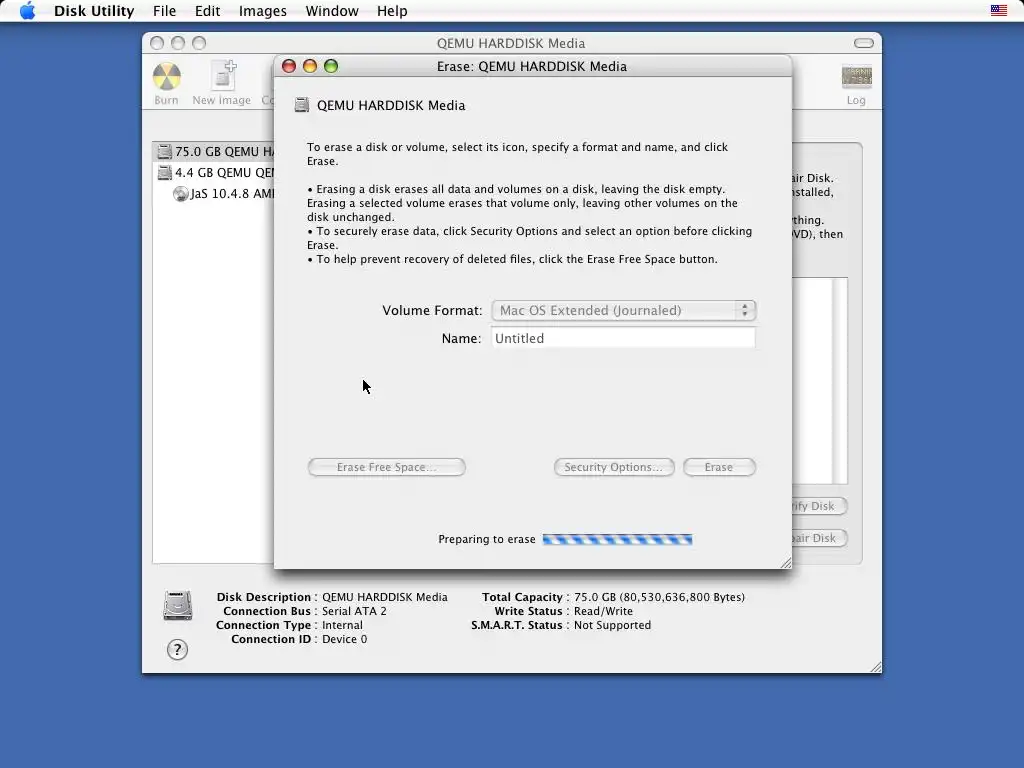Click the Erase button
Screen dimensions: 1024x768
719,467
